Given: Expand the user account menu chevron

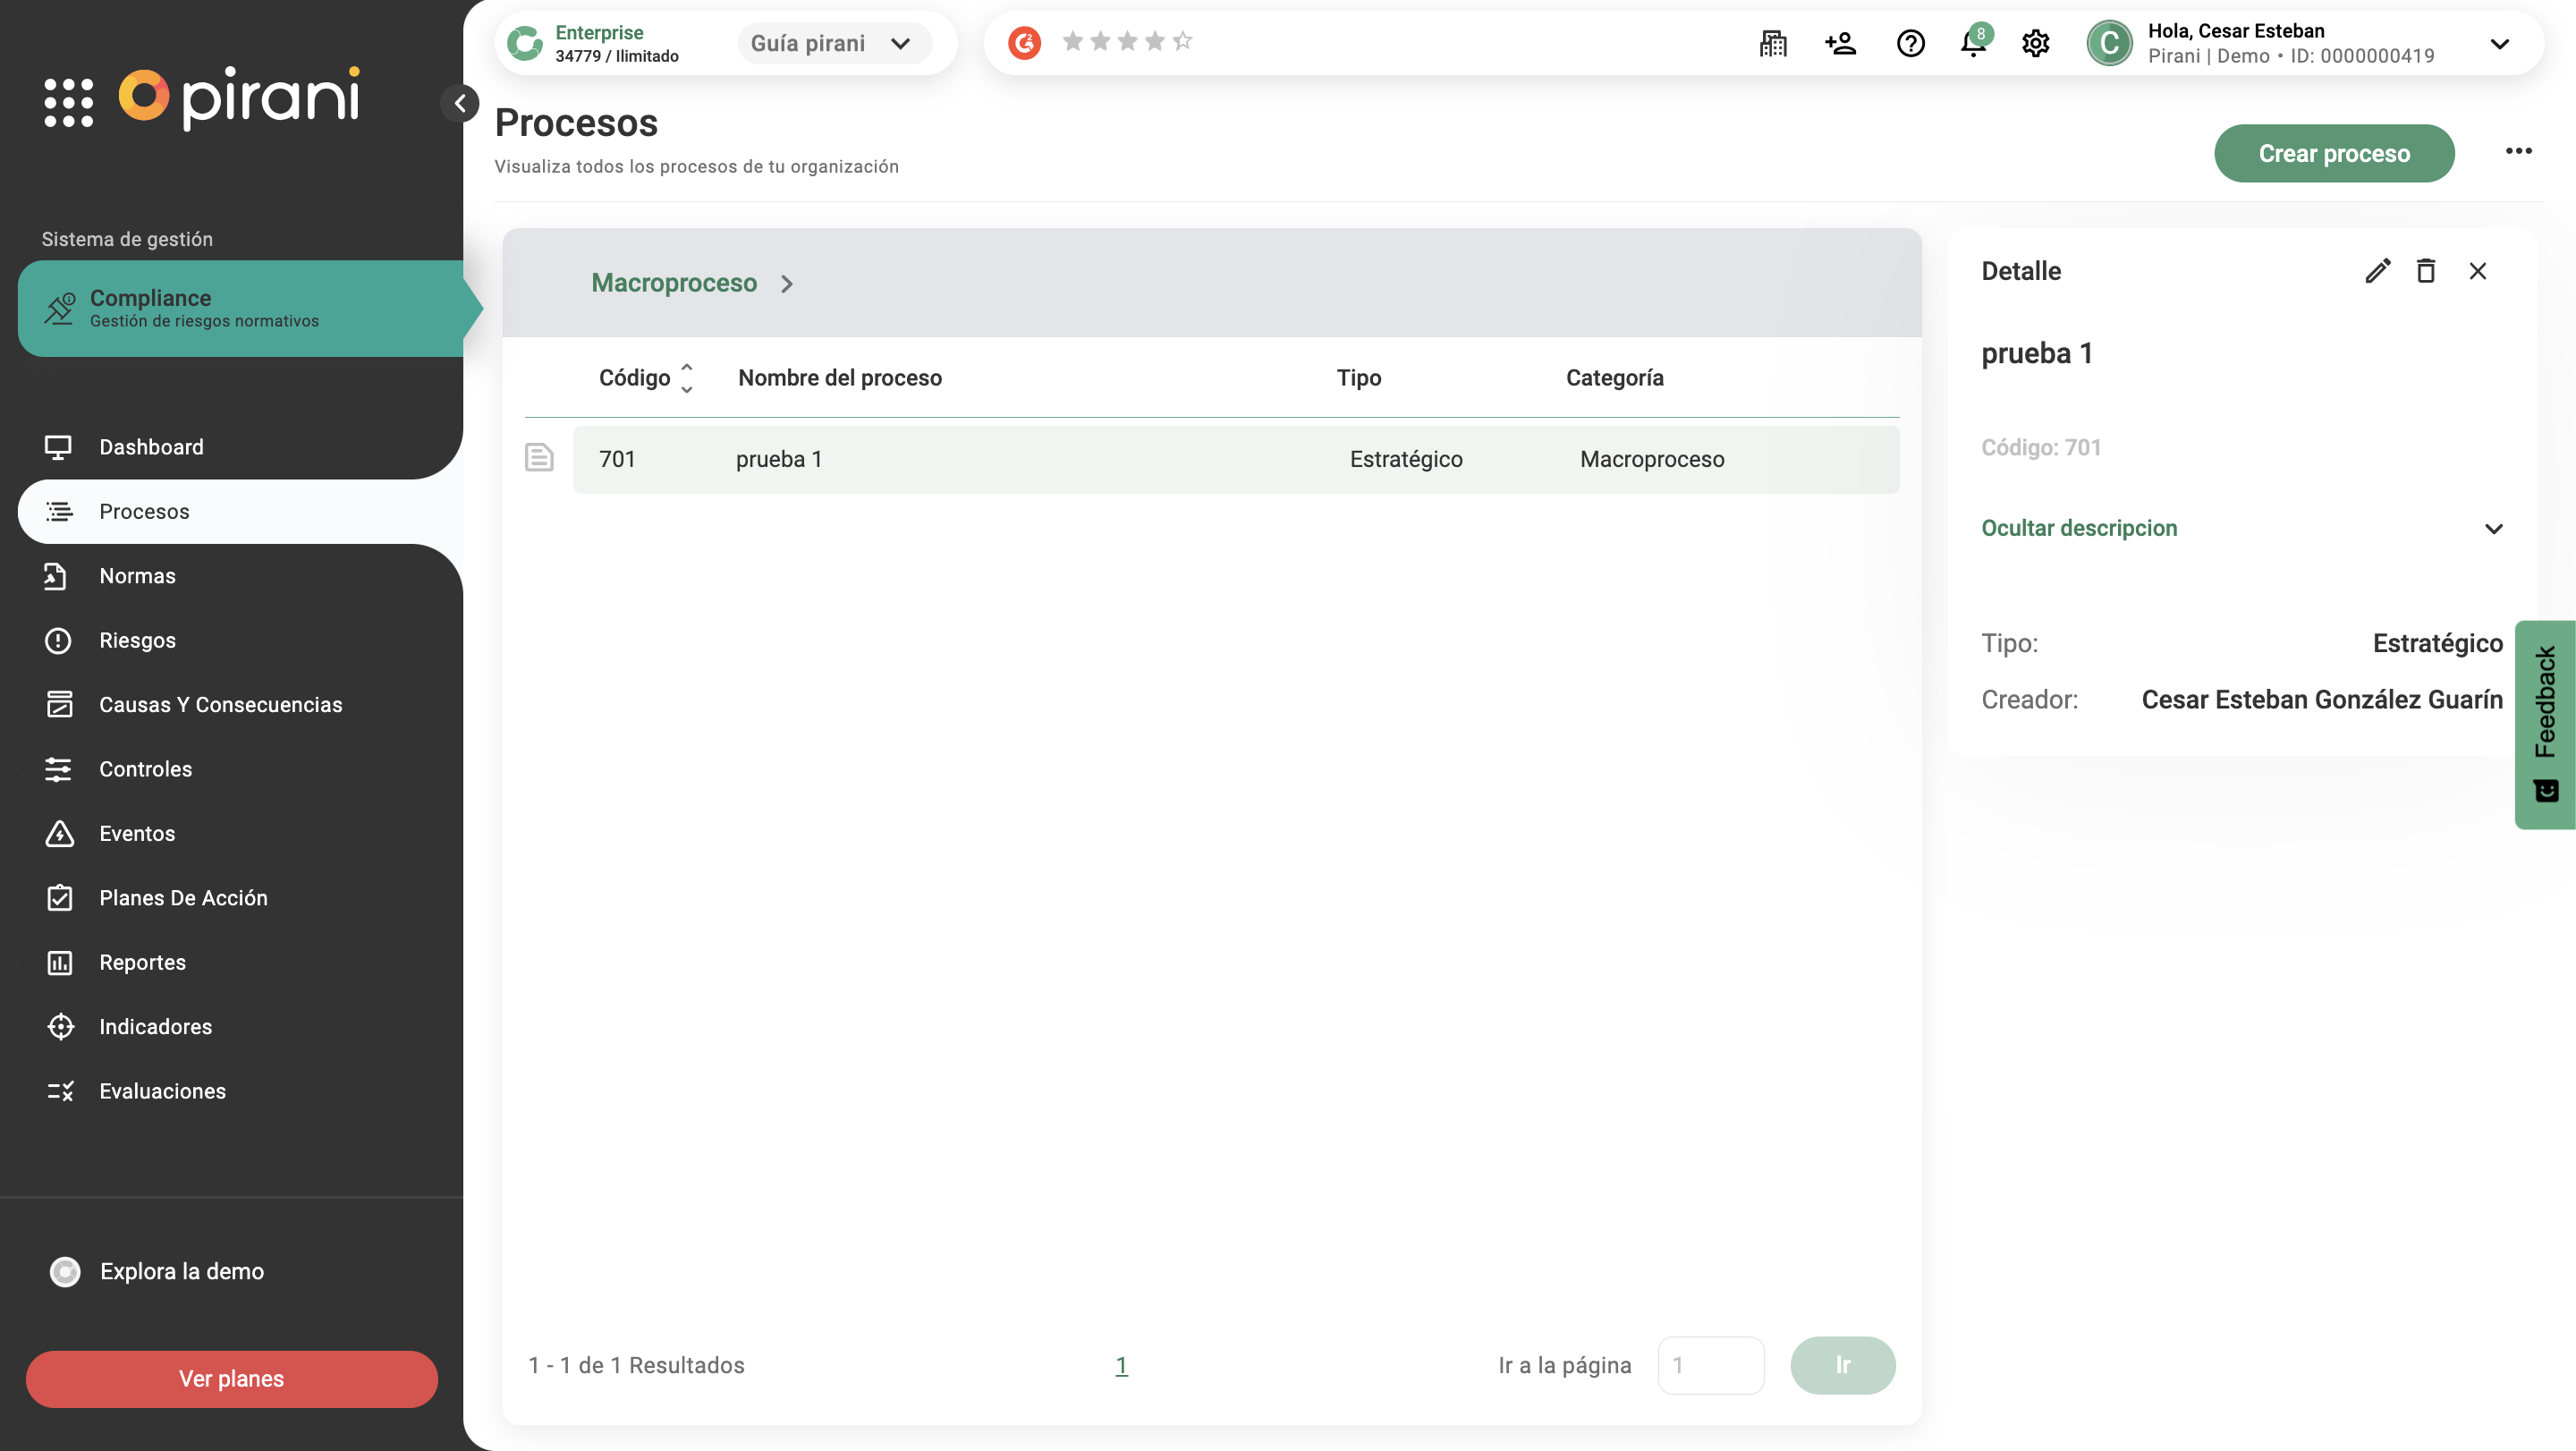Looking at the screenshot, I should [x=2499, y=43].
